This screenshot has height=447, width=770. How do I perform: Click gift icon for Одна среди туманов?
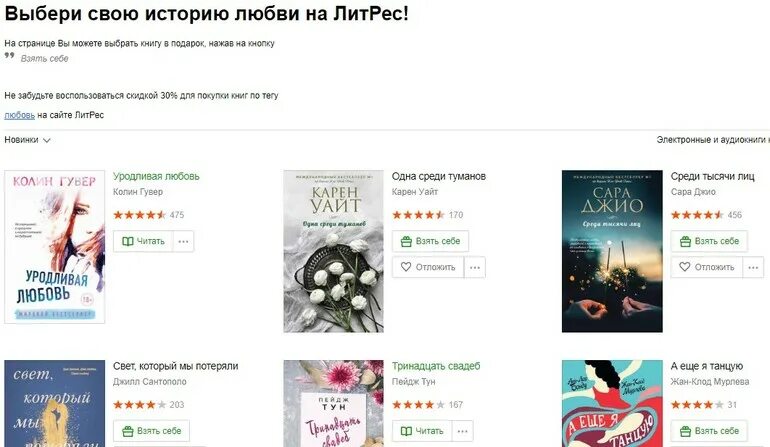pyautogui.click(x=406, y=241)
